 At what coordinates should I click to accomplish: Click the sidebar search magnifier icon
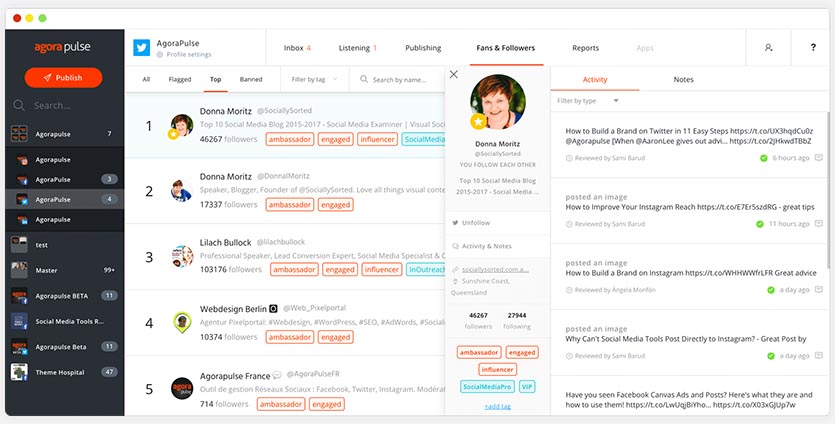[x=19, y=105]
